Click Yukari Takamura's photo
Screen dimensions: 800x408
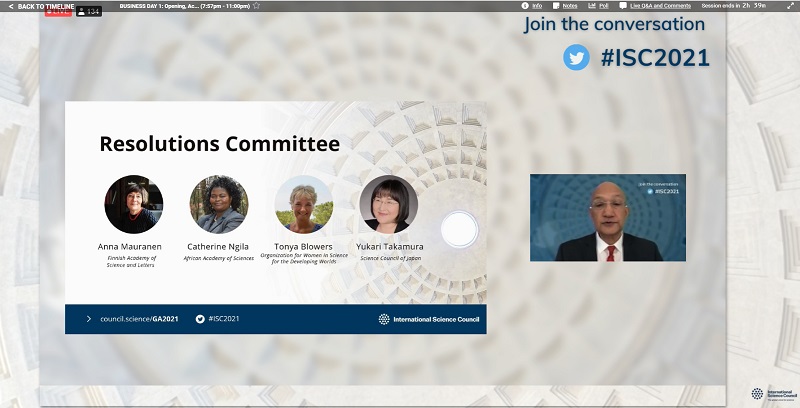click(x=389, y=204)
